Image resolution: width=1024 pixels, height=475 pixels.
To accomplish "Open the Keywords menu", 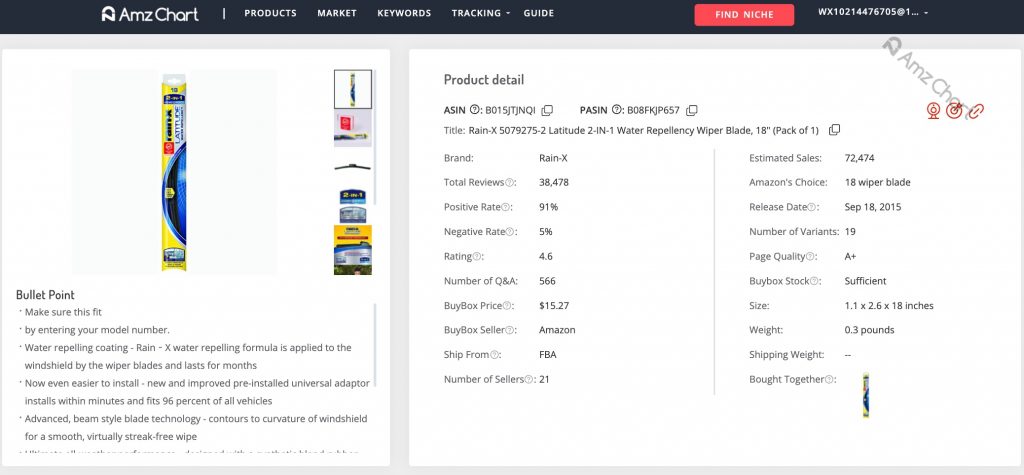I will click(404, 13).
